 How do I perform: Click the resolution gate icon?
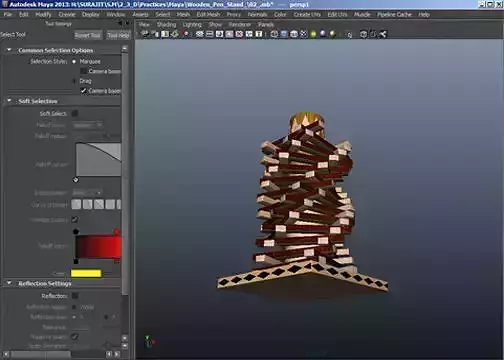pyautogui.click(x=219, y=34)
